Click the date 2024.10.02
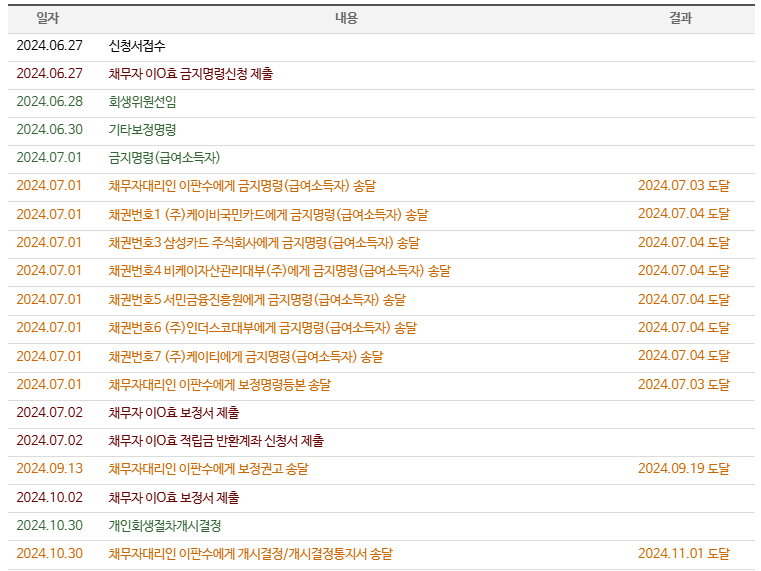The height and width of the screenshot is (571, 761). pos(50,498)
